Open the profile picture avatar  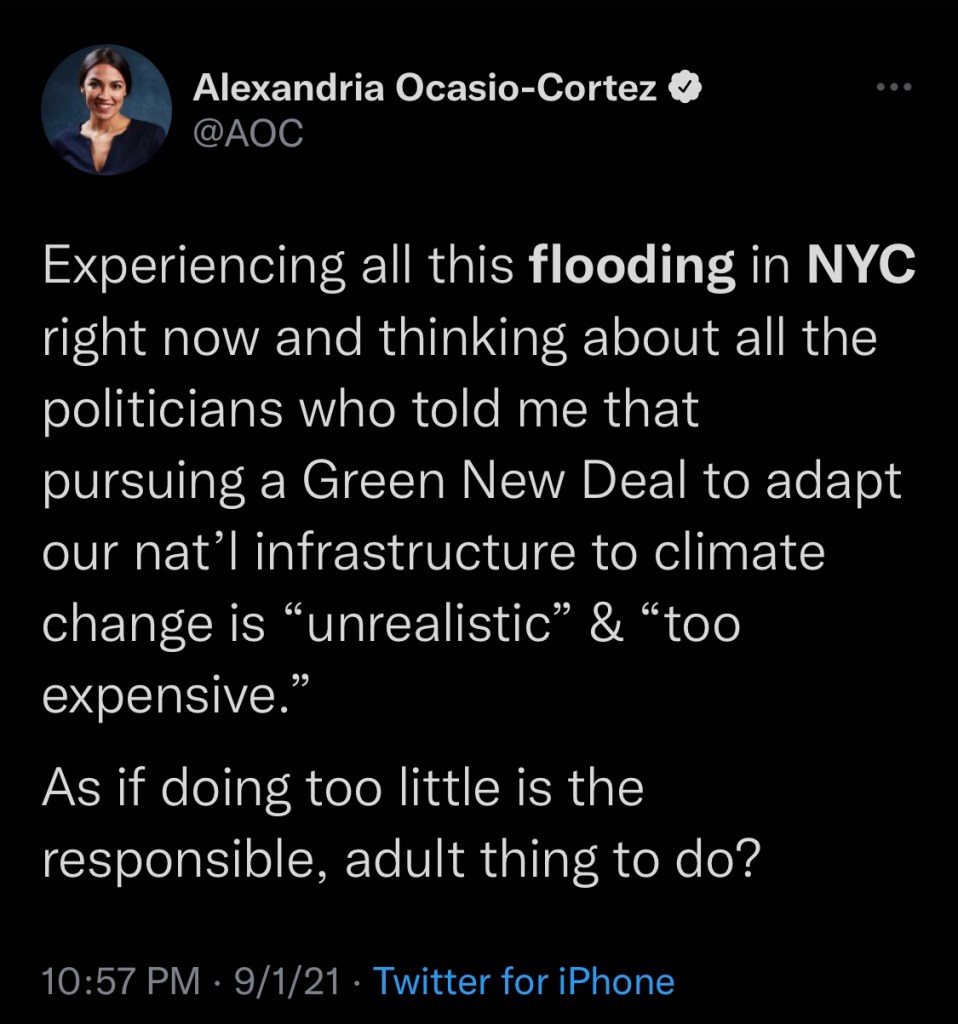coord(107,110)
